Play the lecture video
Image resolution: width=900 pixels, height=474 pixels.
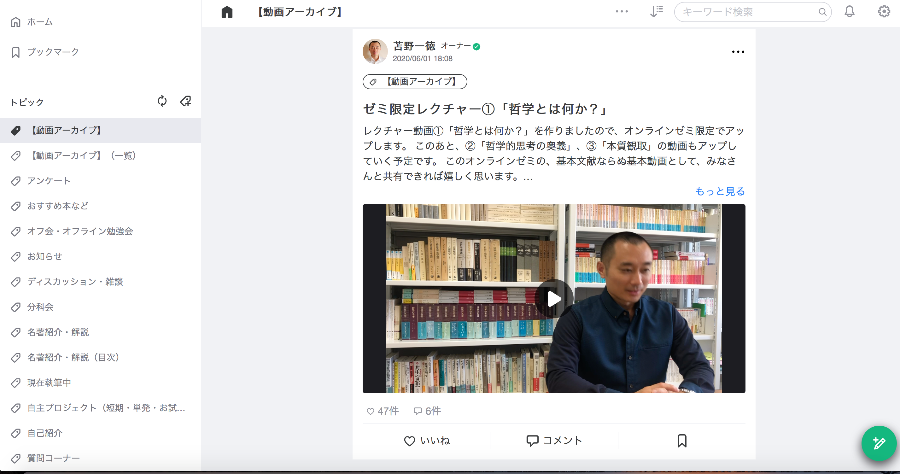[554, 298]
